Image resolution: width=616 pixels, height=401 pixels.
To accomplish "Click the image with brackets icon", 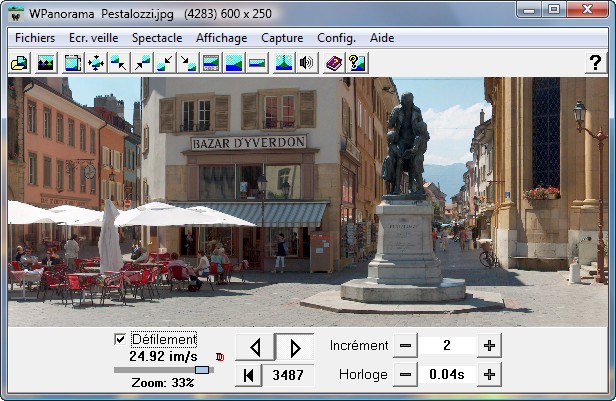I will tap(73, 63).
